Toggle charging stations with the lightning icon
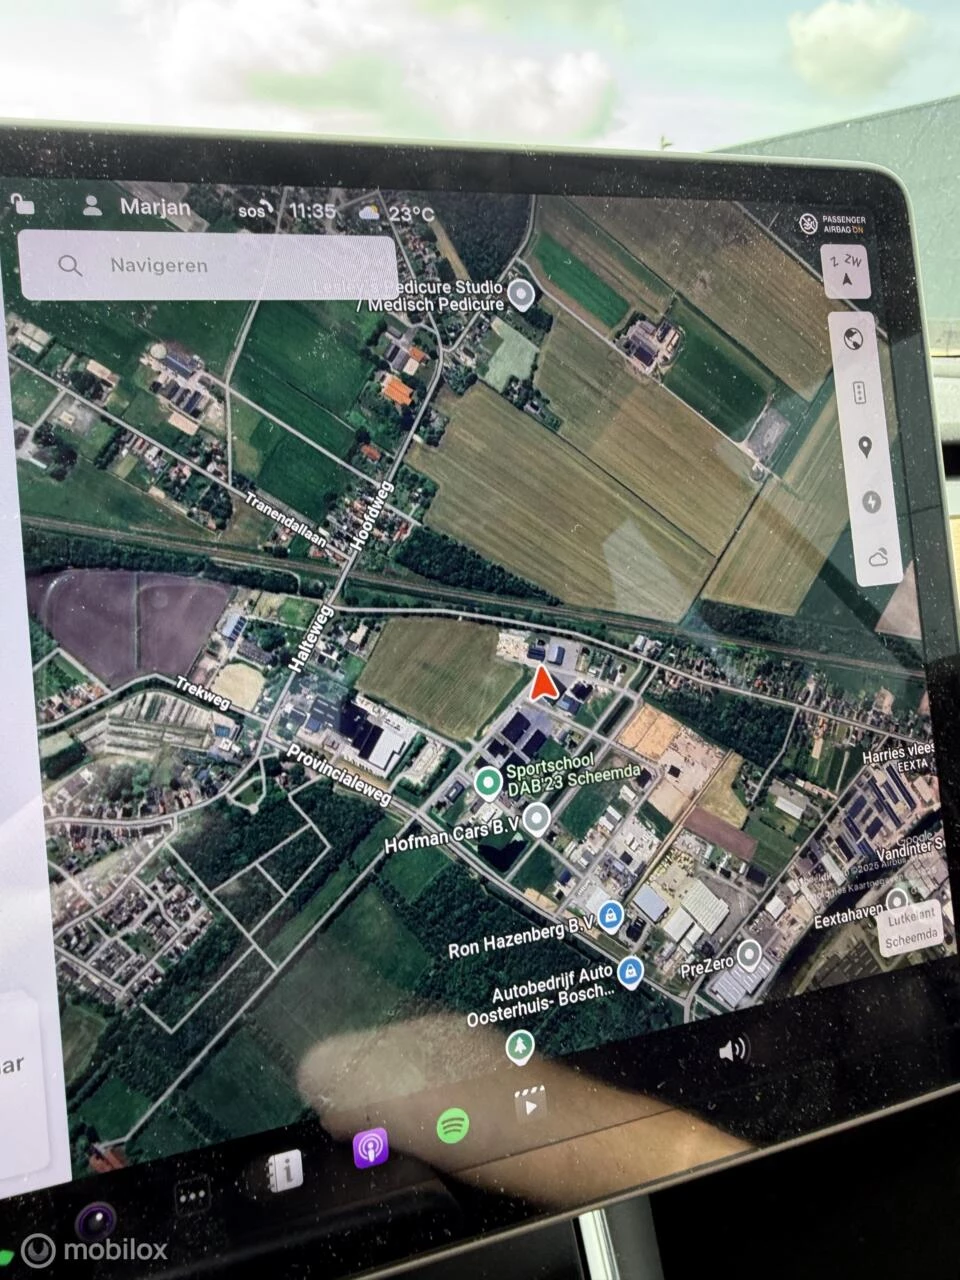 click(x=871, y=501)
